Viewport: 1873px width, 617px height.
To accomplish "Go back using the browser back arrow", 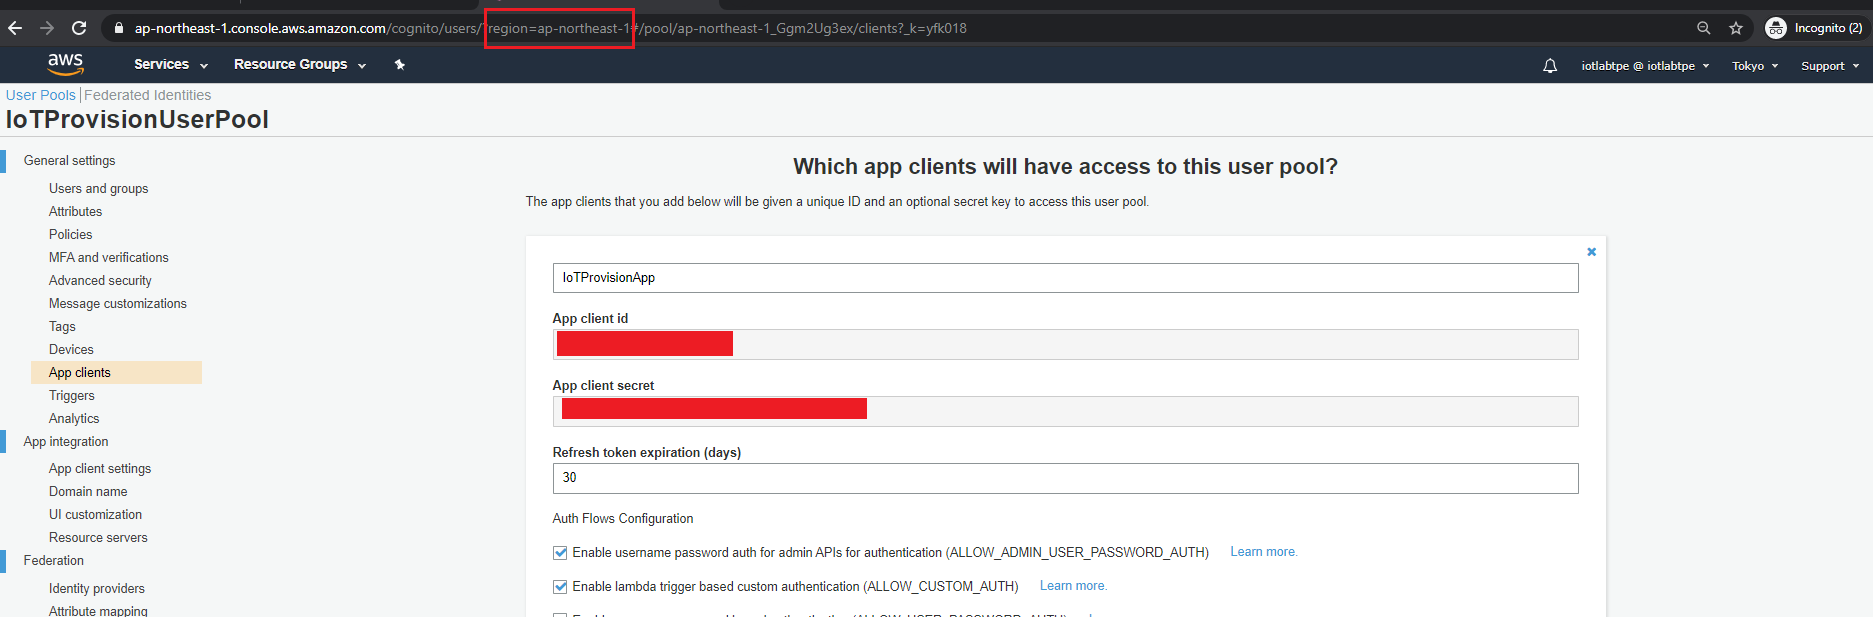I will tap(15, 28).
